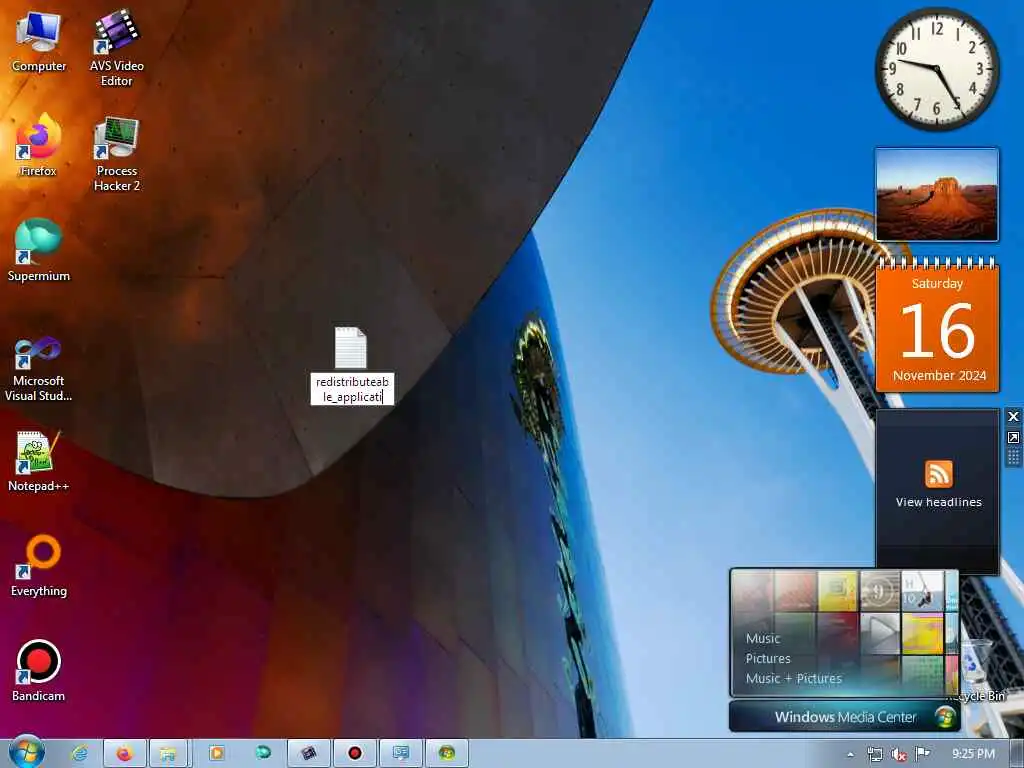Open Windows Explorer from the taskbar
The image size is (1024, 768).
point(168,754)
